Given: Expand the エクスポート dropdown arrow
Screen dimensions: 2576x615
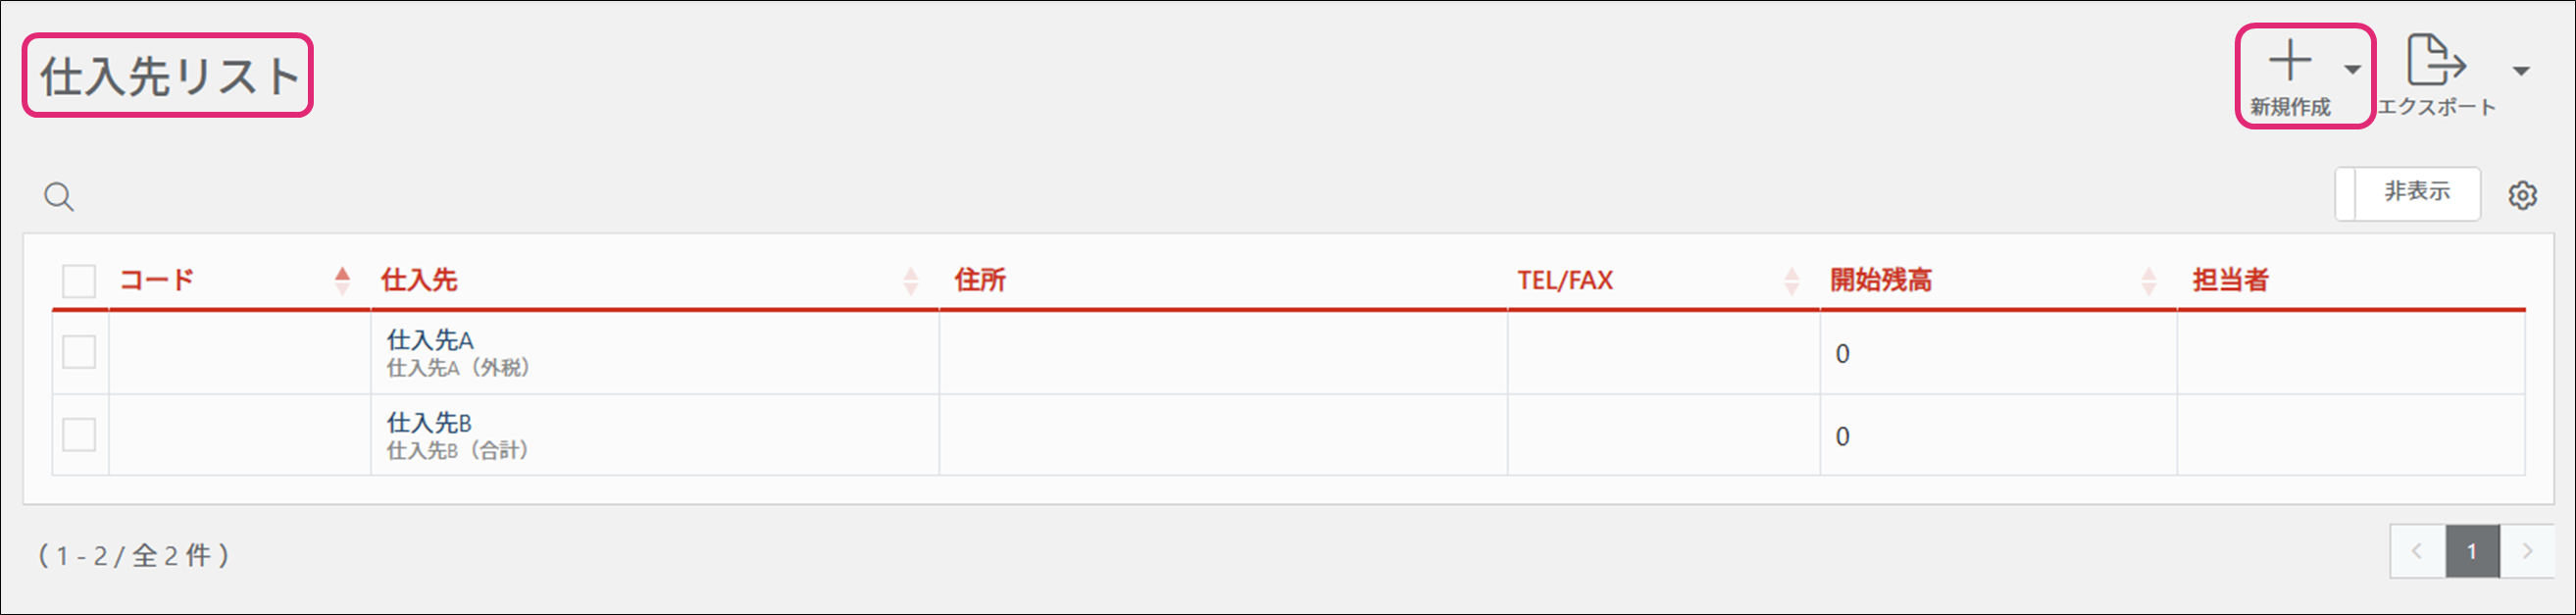Looking at the screenshot, I should point(2521,71).
